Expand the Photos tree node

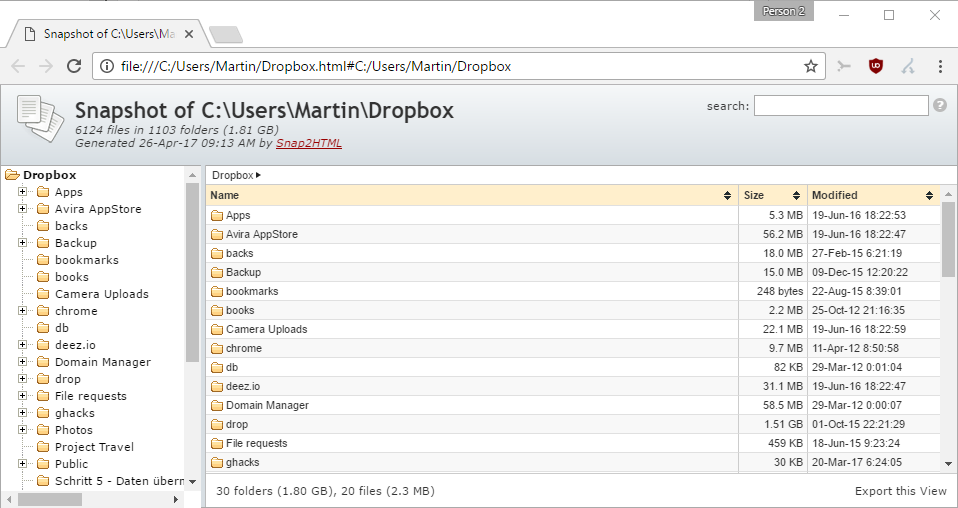(23, 430)
